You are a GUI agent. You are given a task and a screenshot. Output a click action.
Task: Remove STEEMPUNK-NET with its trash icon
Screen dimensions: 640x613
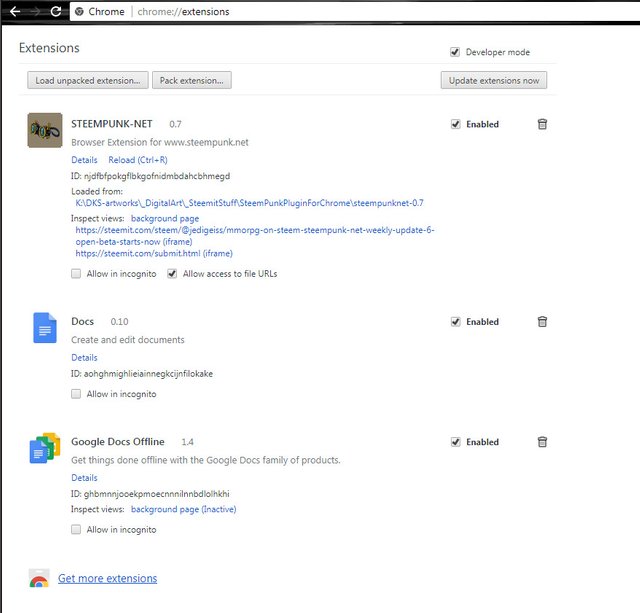tap(542, 124)
